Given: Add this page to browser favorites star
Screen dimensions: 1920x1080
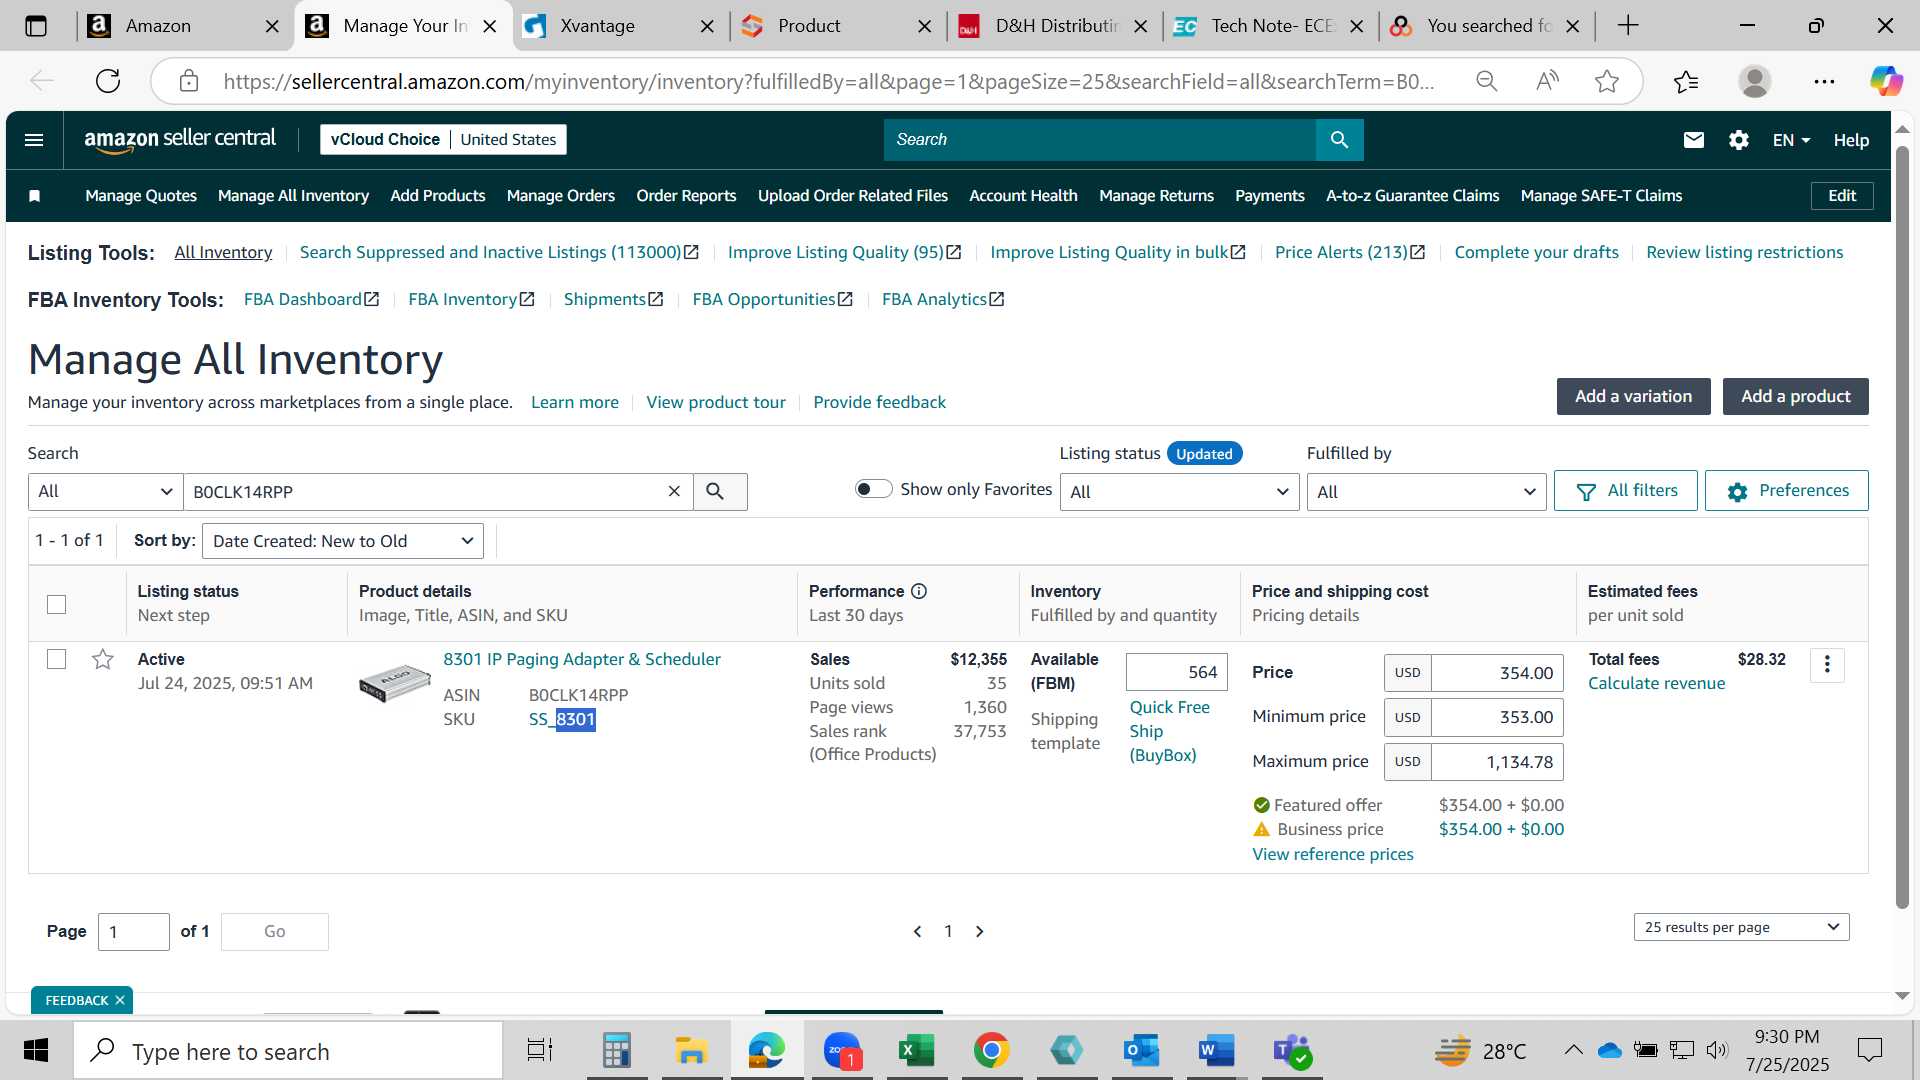Looking at the screenshot, I should point(1607,81).
